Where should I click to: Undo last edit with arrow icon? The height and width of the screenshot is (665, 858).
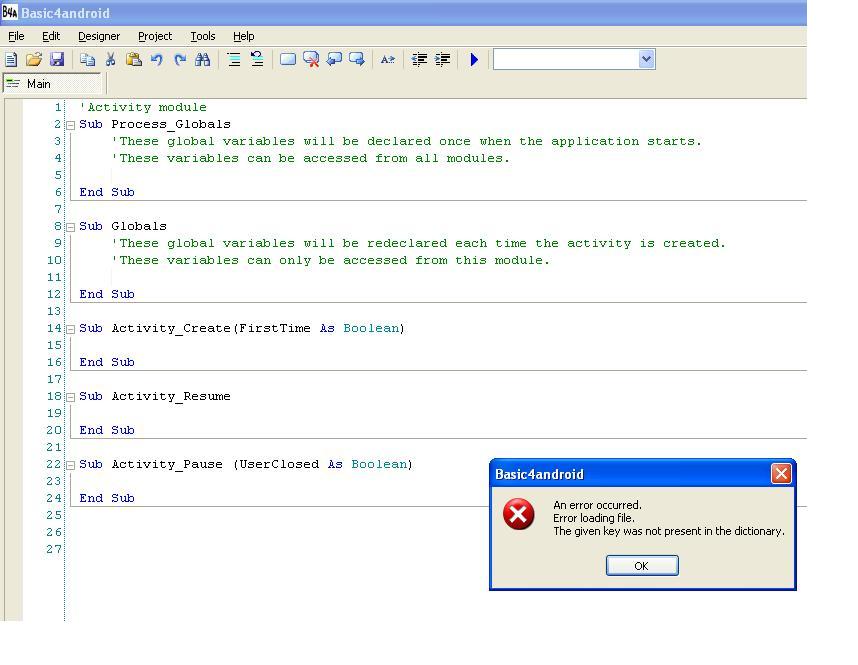pyautogui.click(x=156, y=59)
